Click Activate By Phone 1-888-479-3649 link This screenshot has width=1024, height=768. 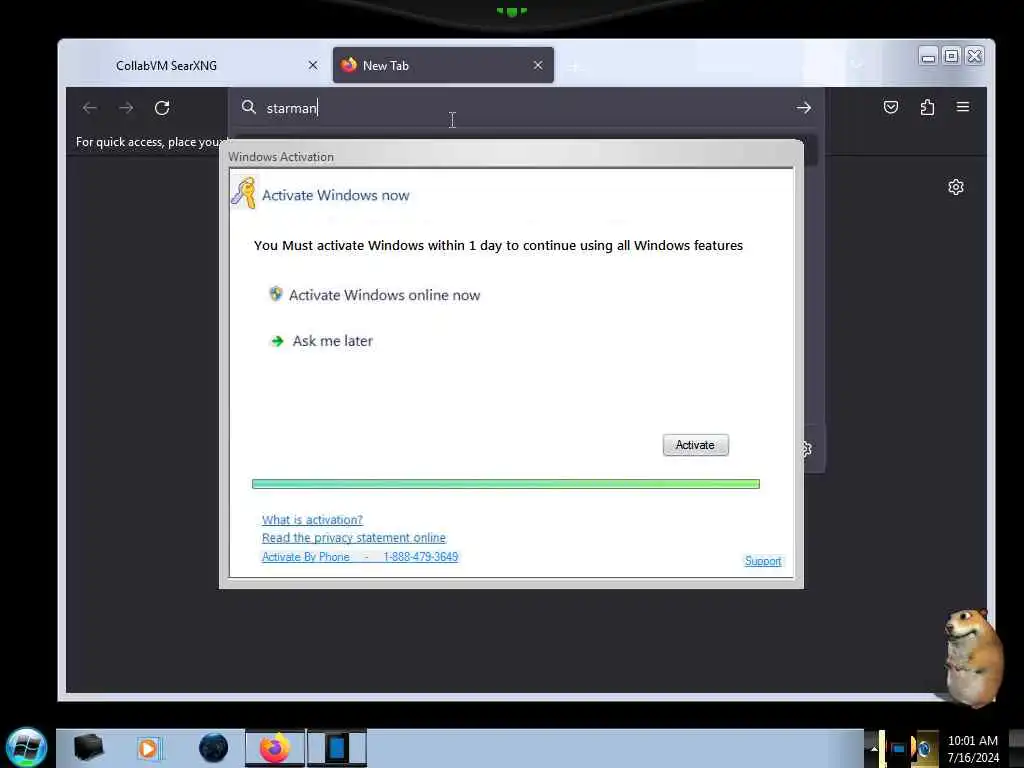click(360, 556)
